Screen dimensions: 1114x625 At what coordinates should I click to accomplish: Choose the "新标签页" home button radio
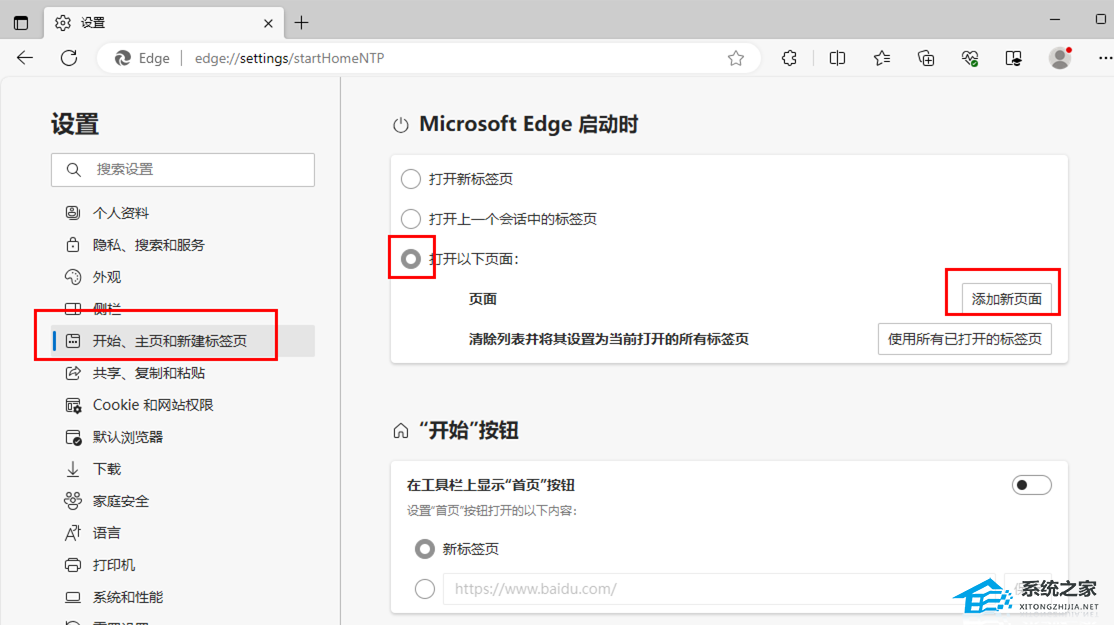coord(425,549)
